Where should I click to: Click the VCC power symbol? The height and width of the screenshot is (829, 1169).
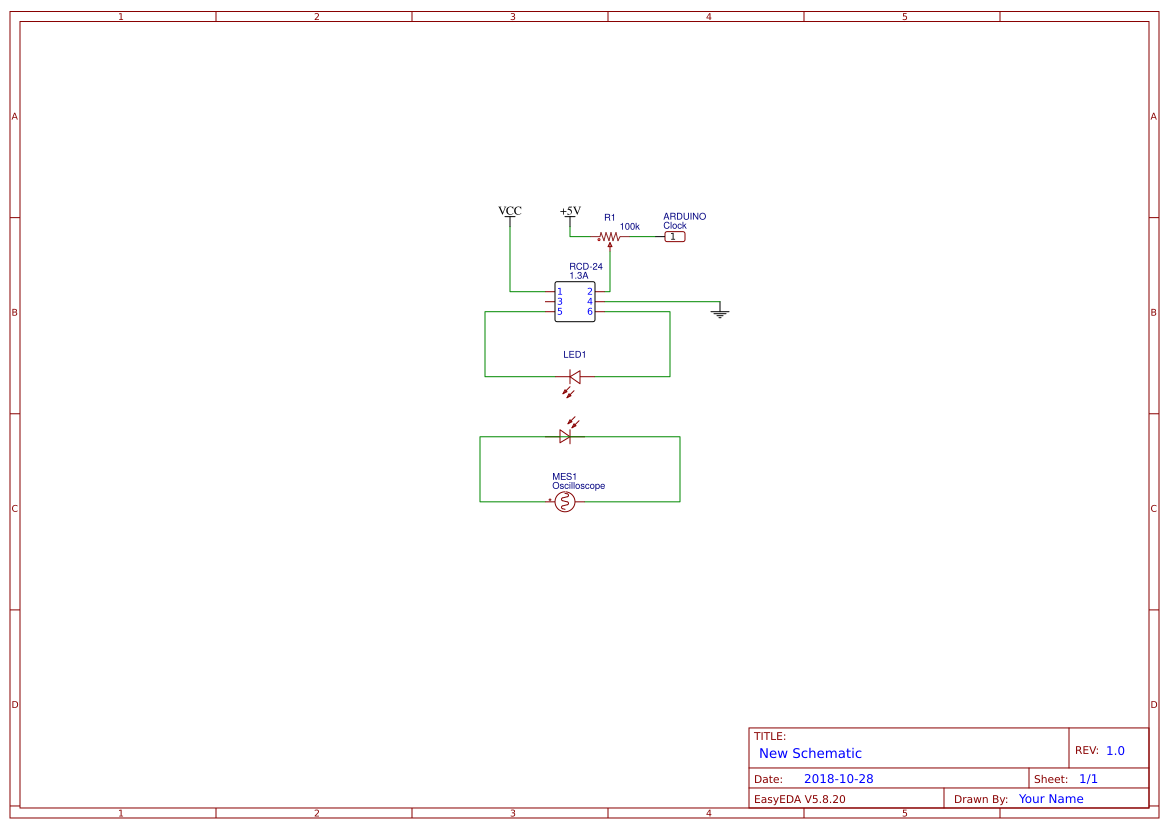[x=510, y=212]
